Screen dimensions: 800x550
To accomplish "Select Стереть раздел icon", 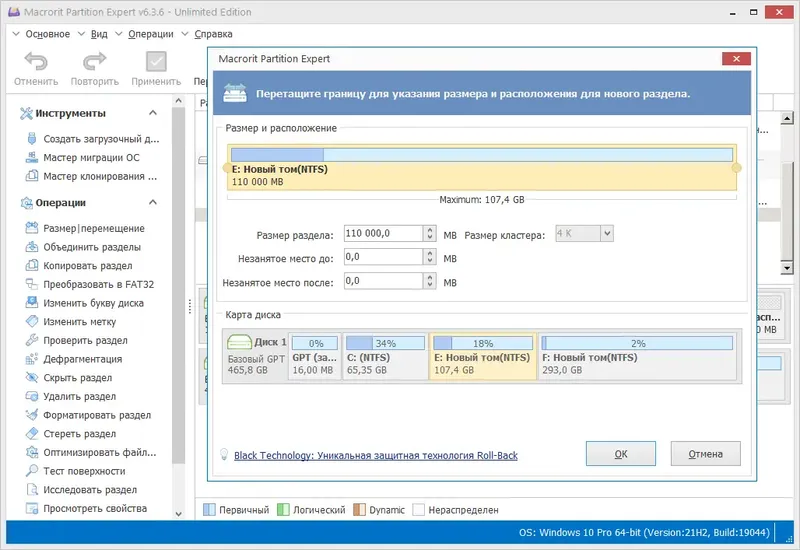I will coord(32,434).
